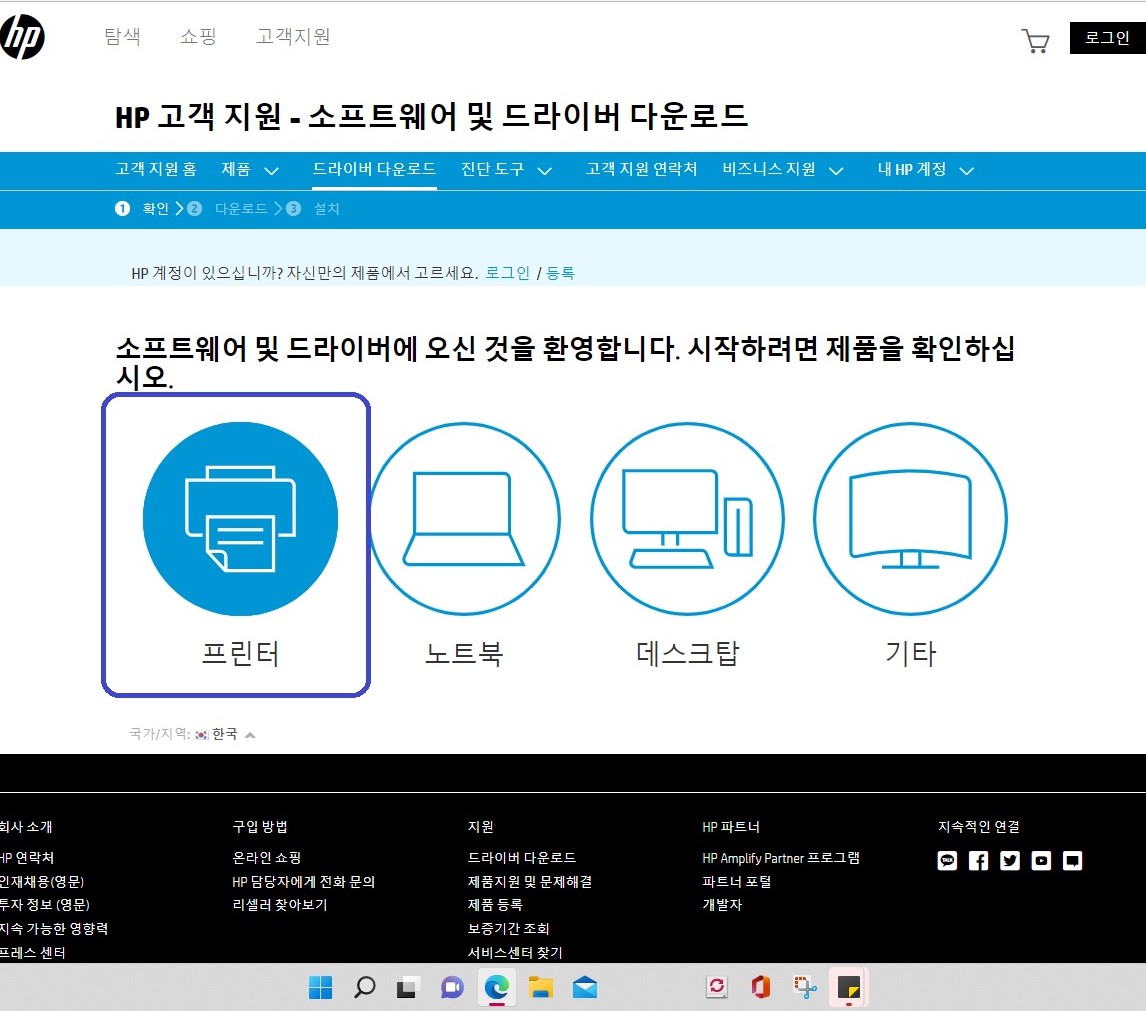This screenshot has width=1146, height=1011.
Task: Visit HP's Facebook page via footer icon
Action: [978, 860]
